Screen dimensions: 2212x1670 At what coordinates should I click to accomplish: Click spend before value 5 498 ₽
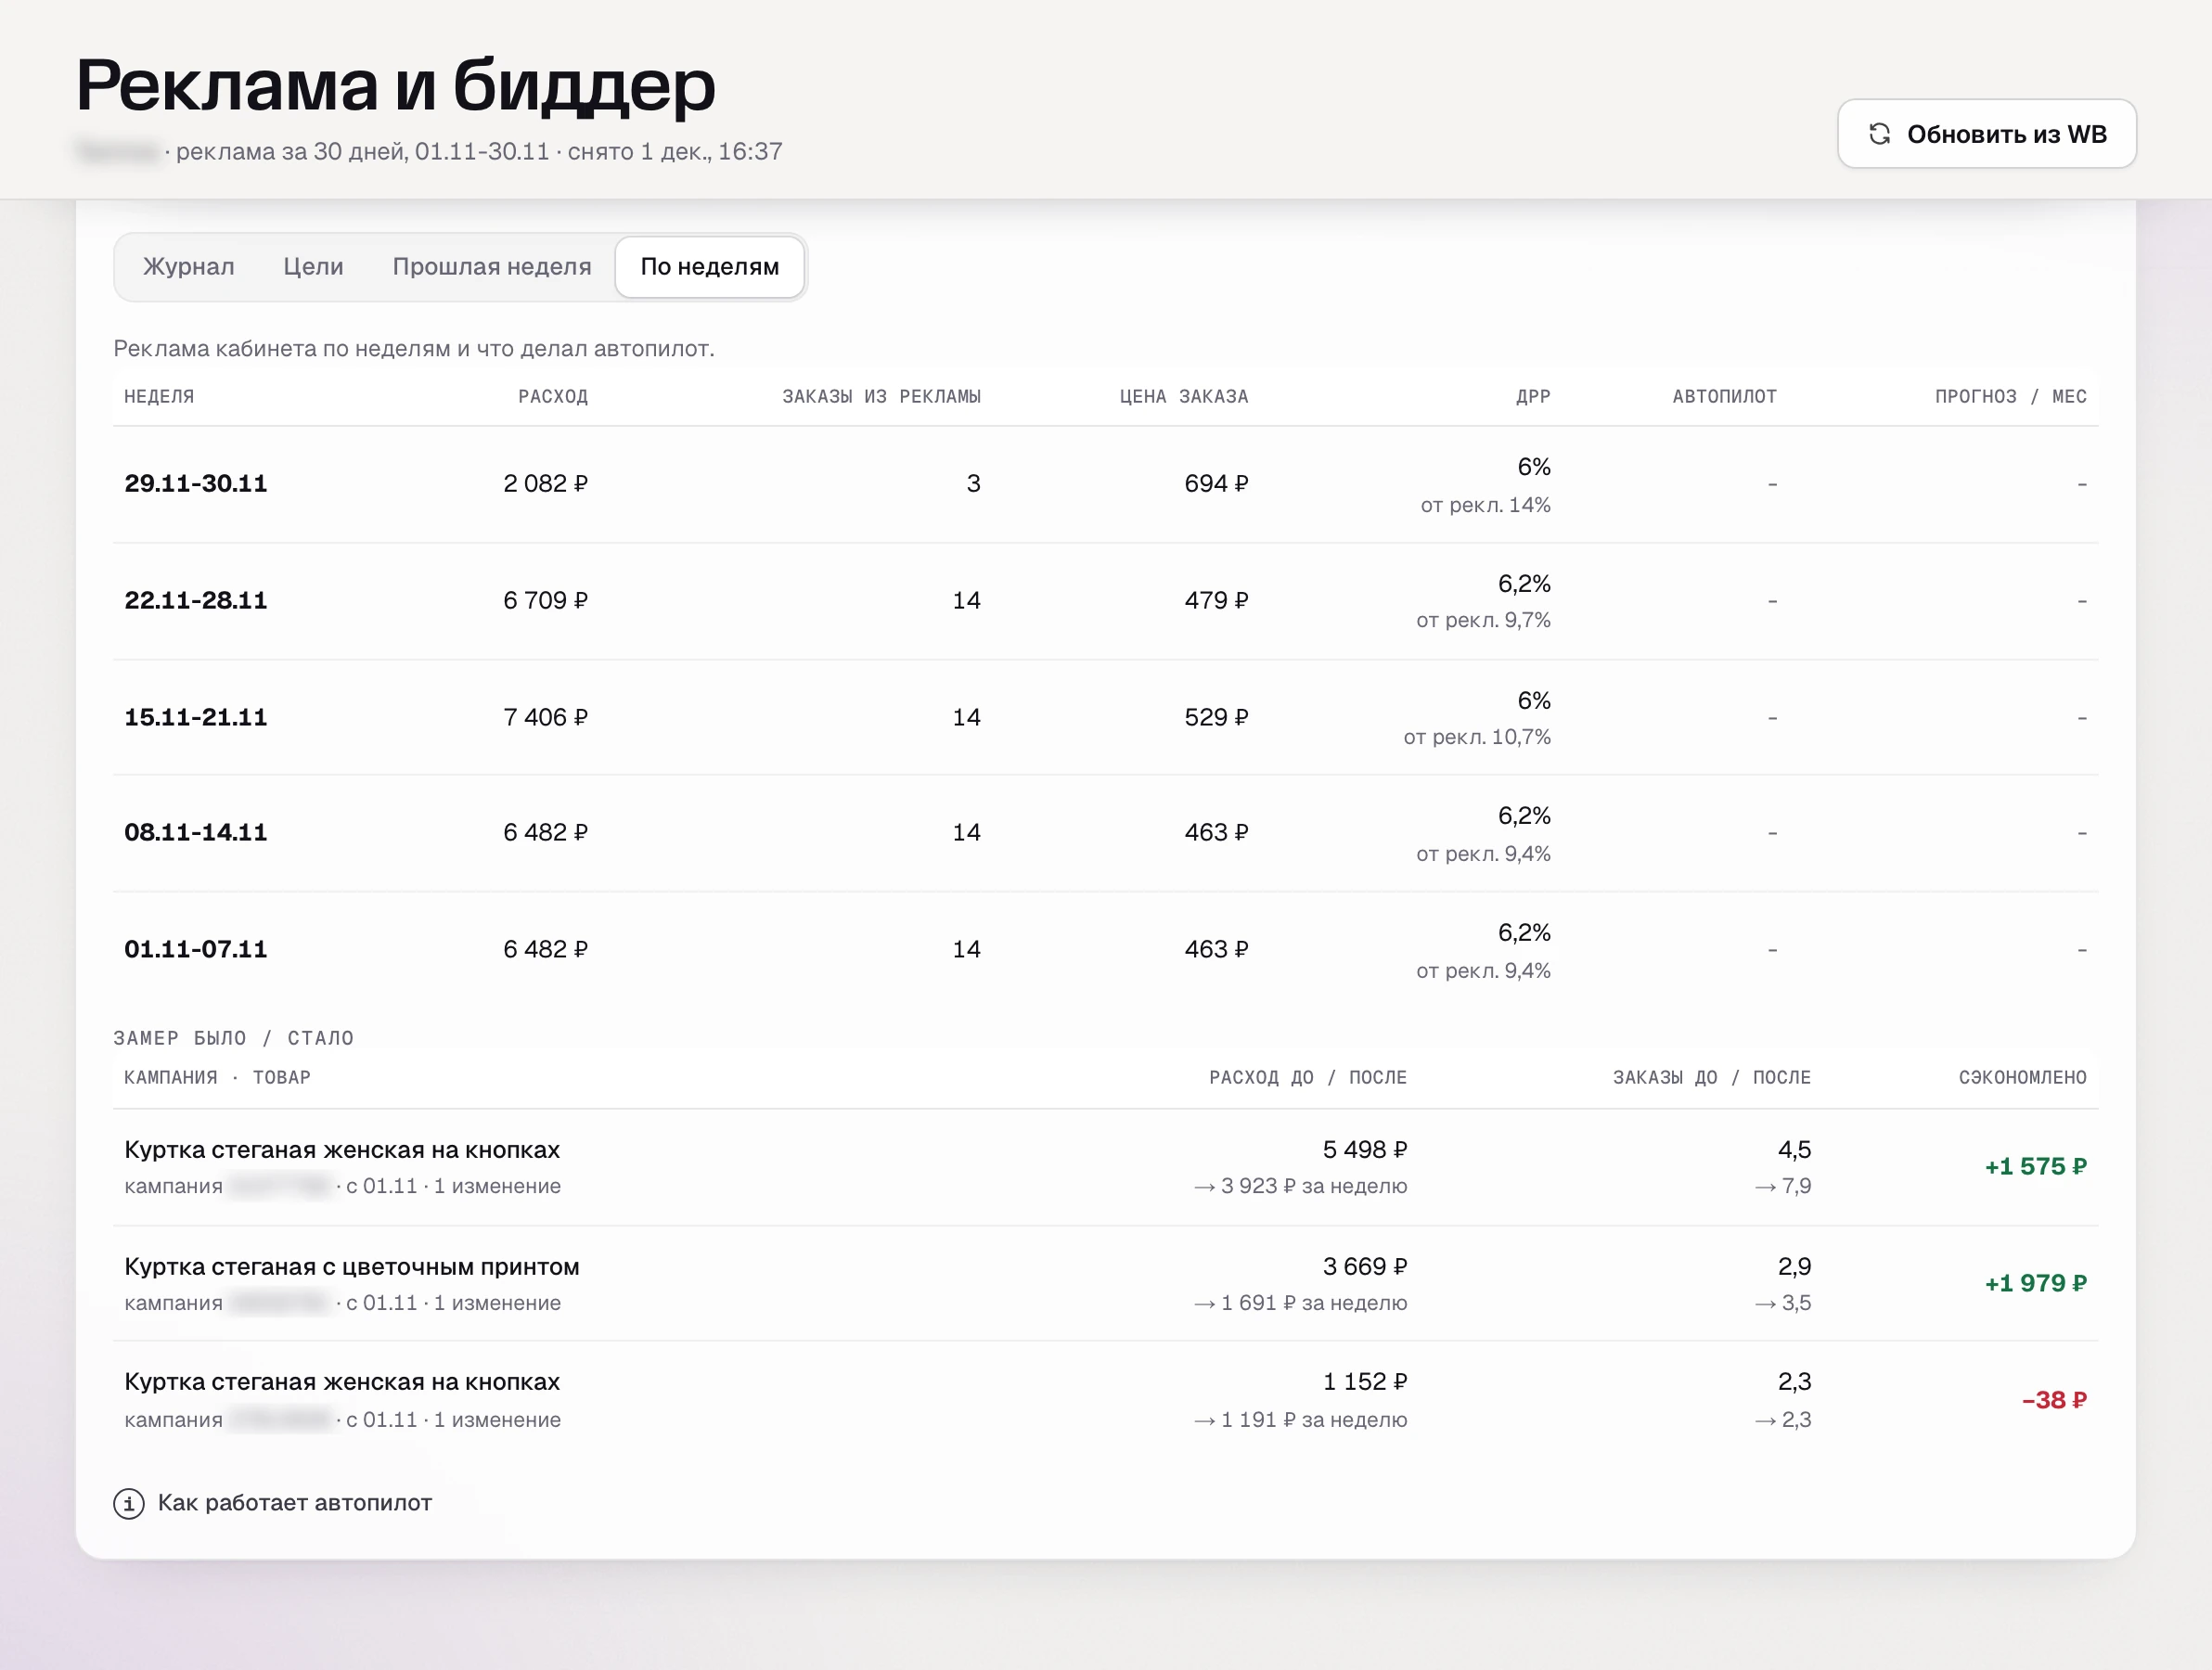[x=1365, y=1150]
